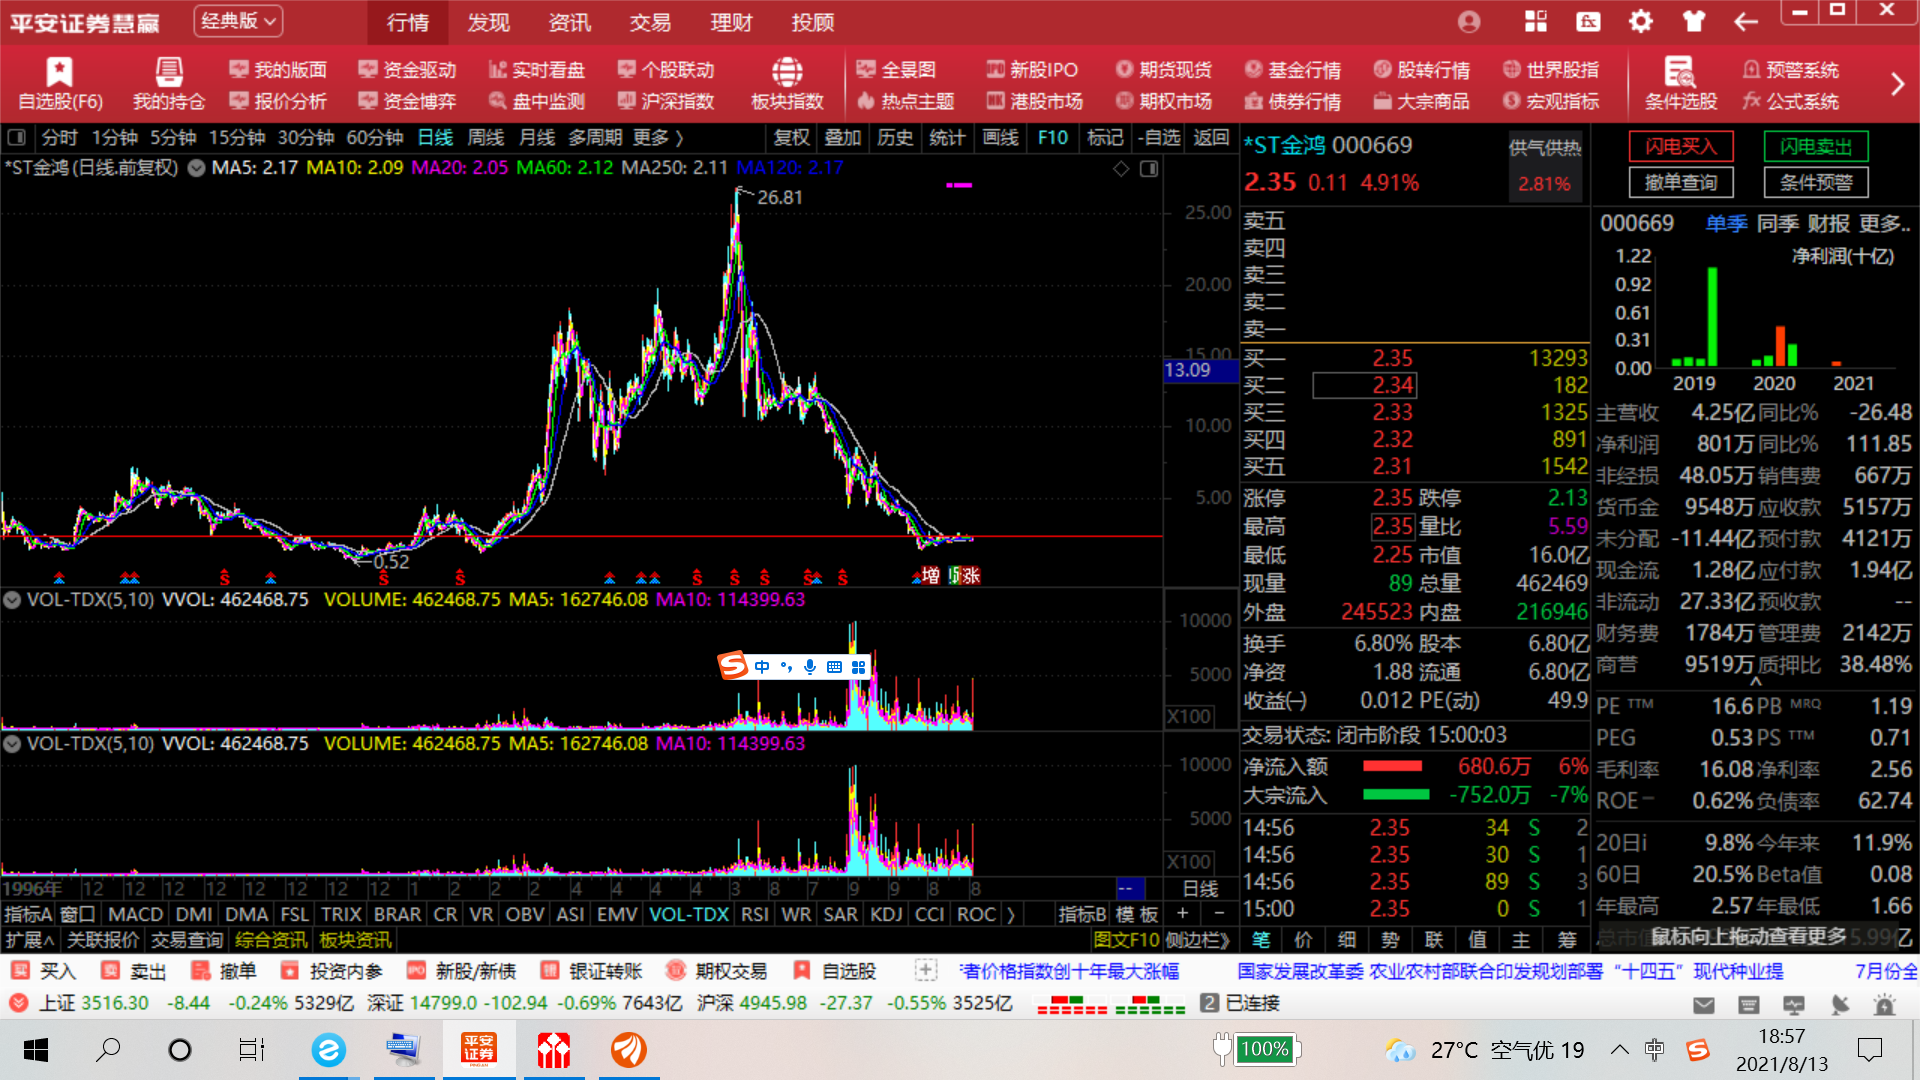Click the diamond icon above chart
The width and height of the screenshot is (1920, 1080).
pos(1121,168)
